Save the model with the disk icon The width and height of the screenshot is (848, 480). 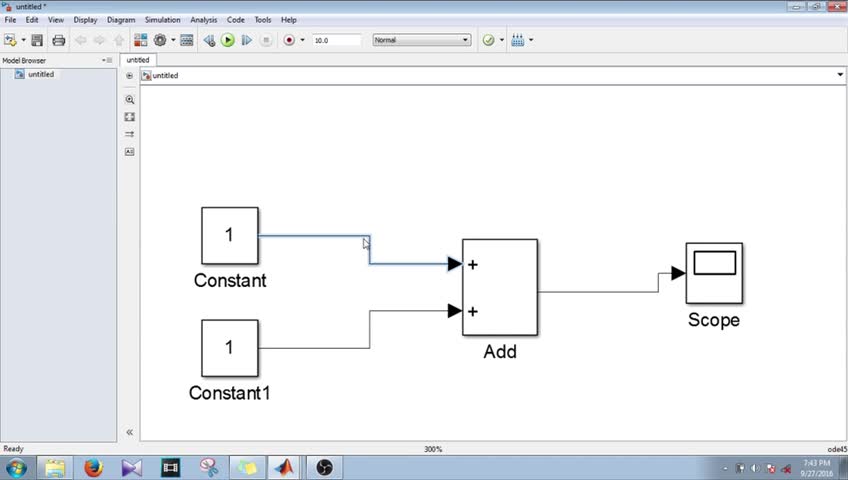[37, 40]
